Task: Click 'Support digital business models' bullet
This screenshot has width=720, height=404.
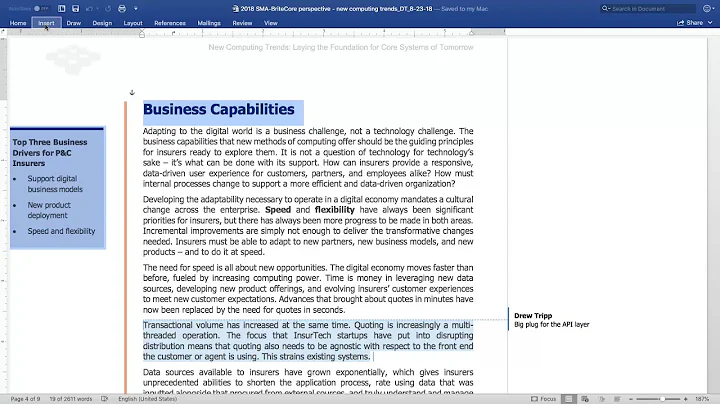Action: pos(55,184)
